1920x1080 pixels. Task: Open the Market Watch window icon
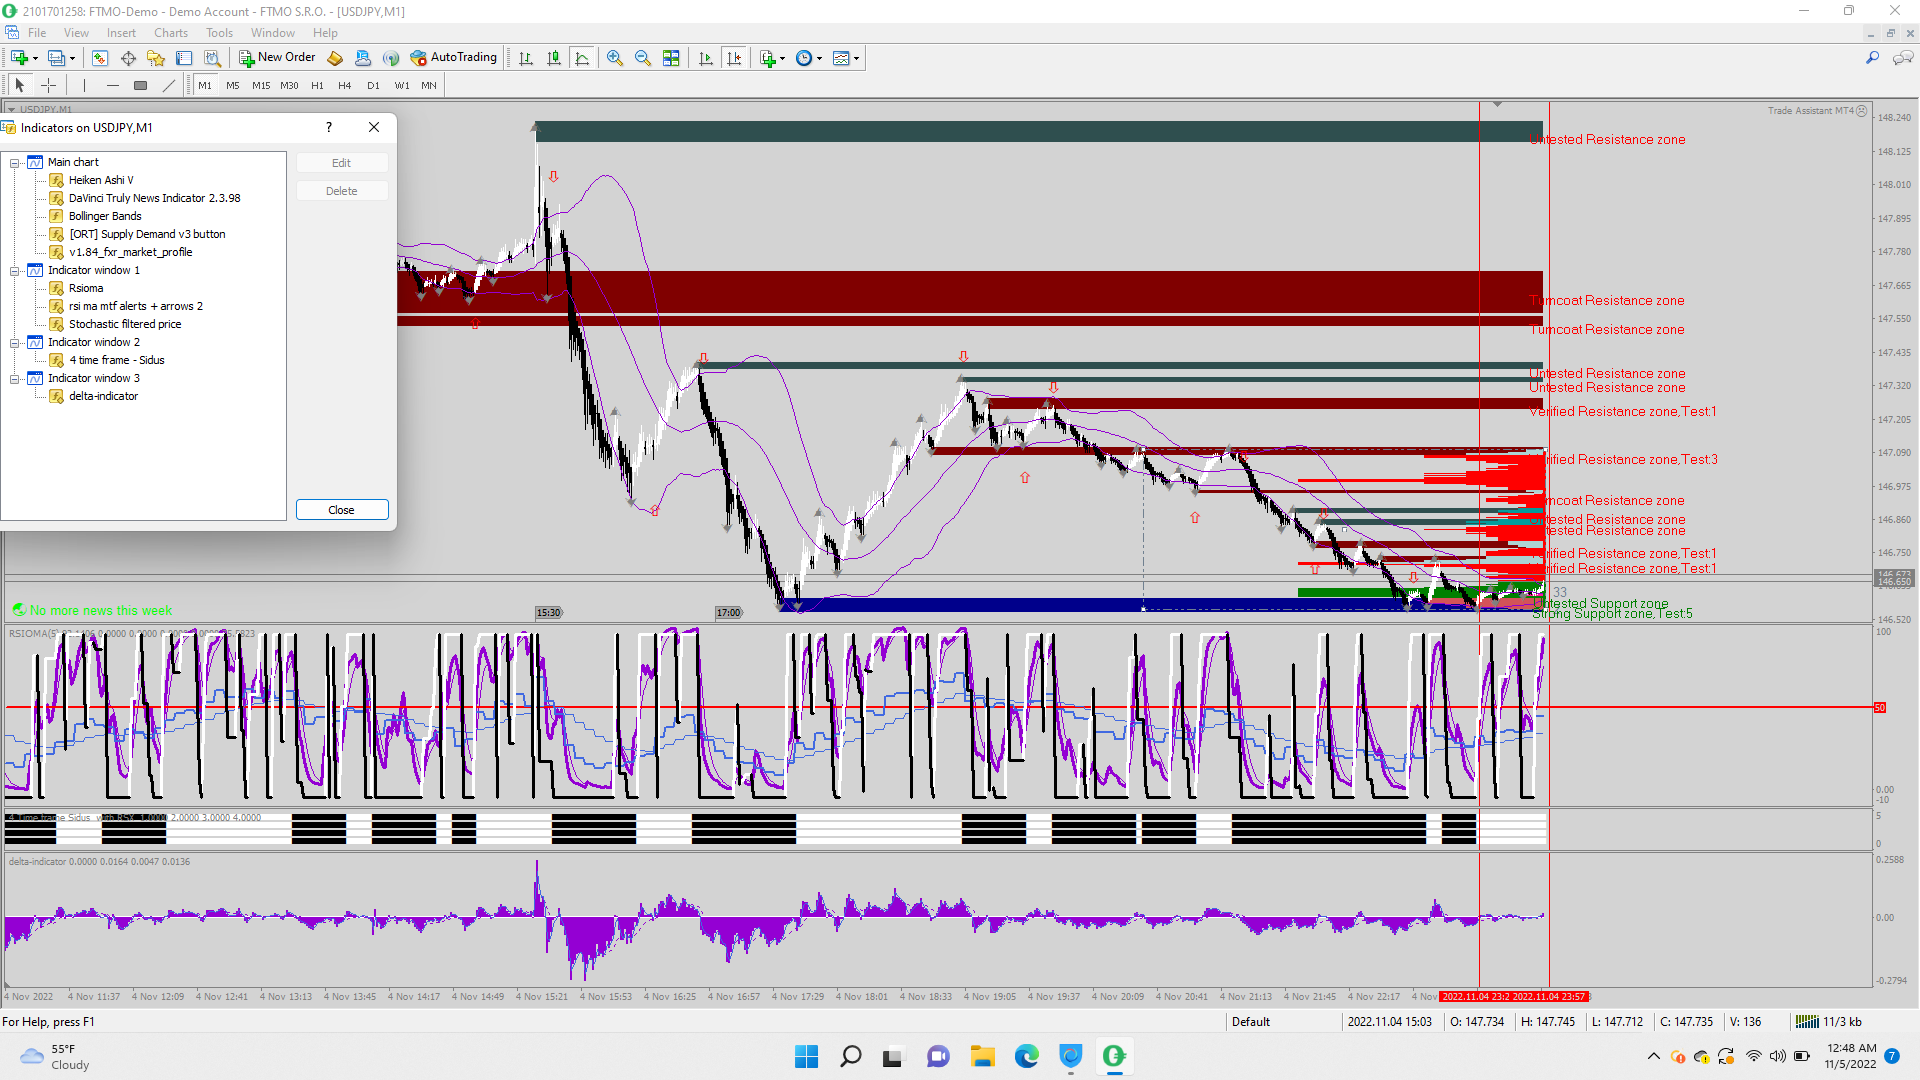point(100,58)
